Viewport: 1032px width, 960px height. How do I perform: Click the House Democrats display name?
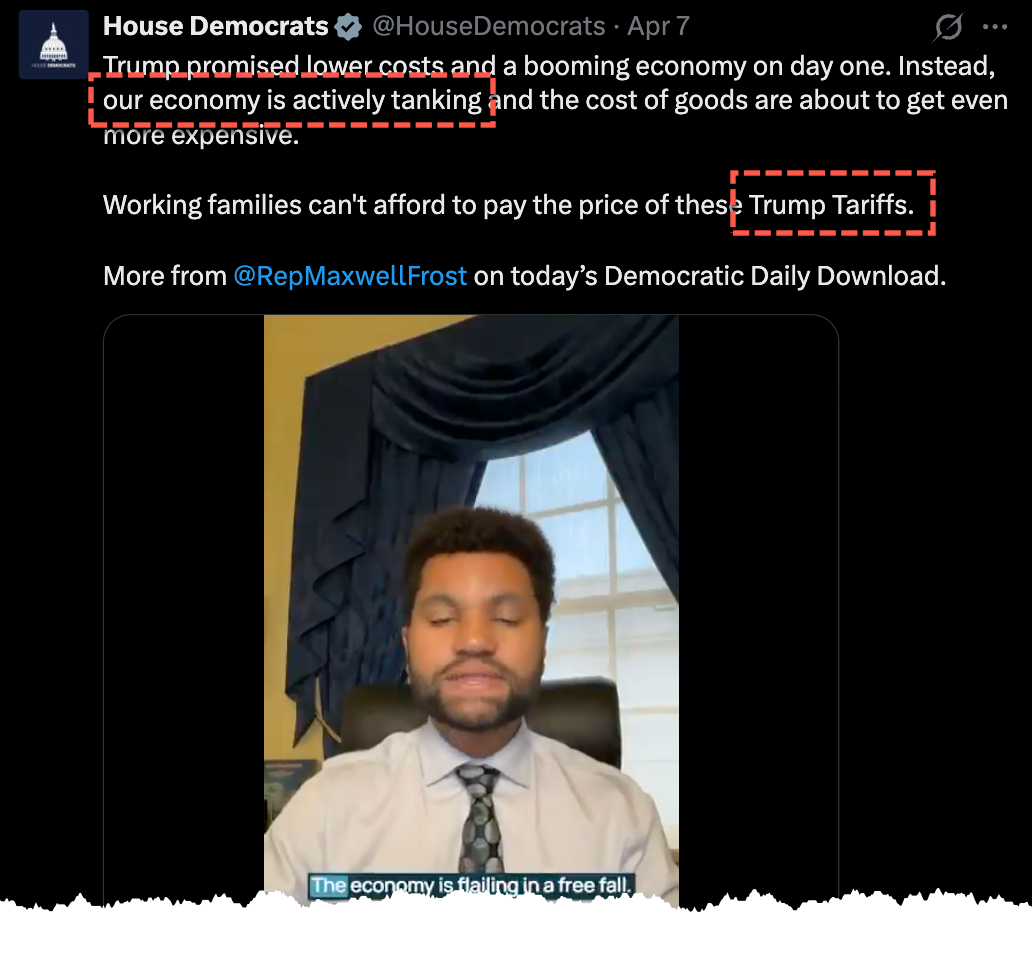(216, 26)
